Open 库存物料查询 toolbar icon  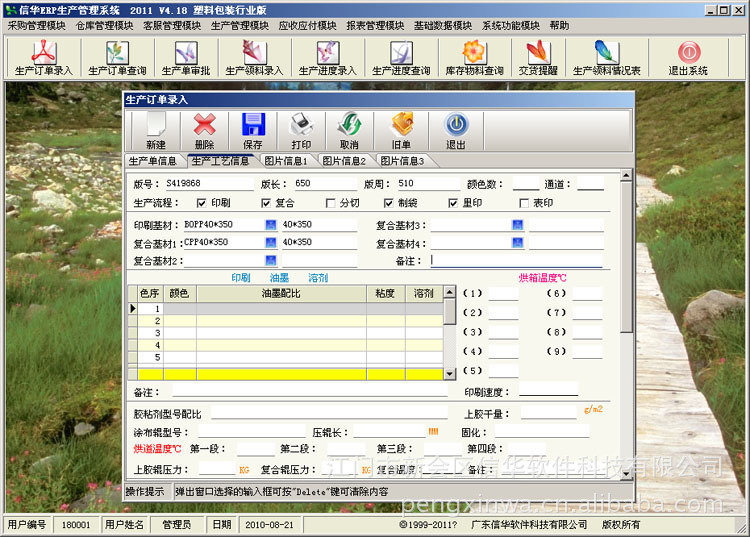tap(474, 58)
